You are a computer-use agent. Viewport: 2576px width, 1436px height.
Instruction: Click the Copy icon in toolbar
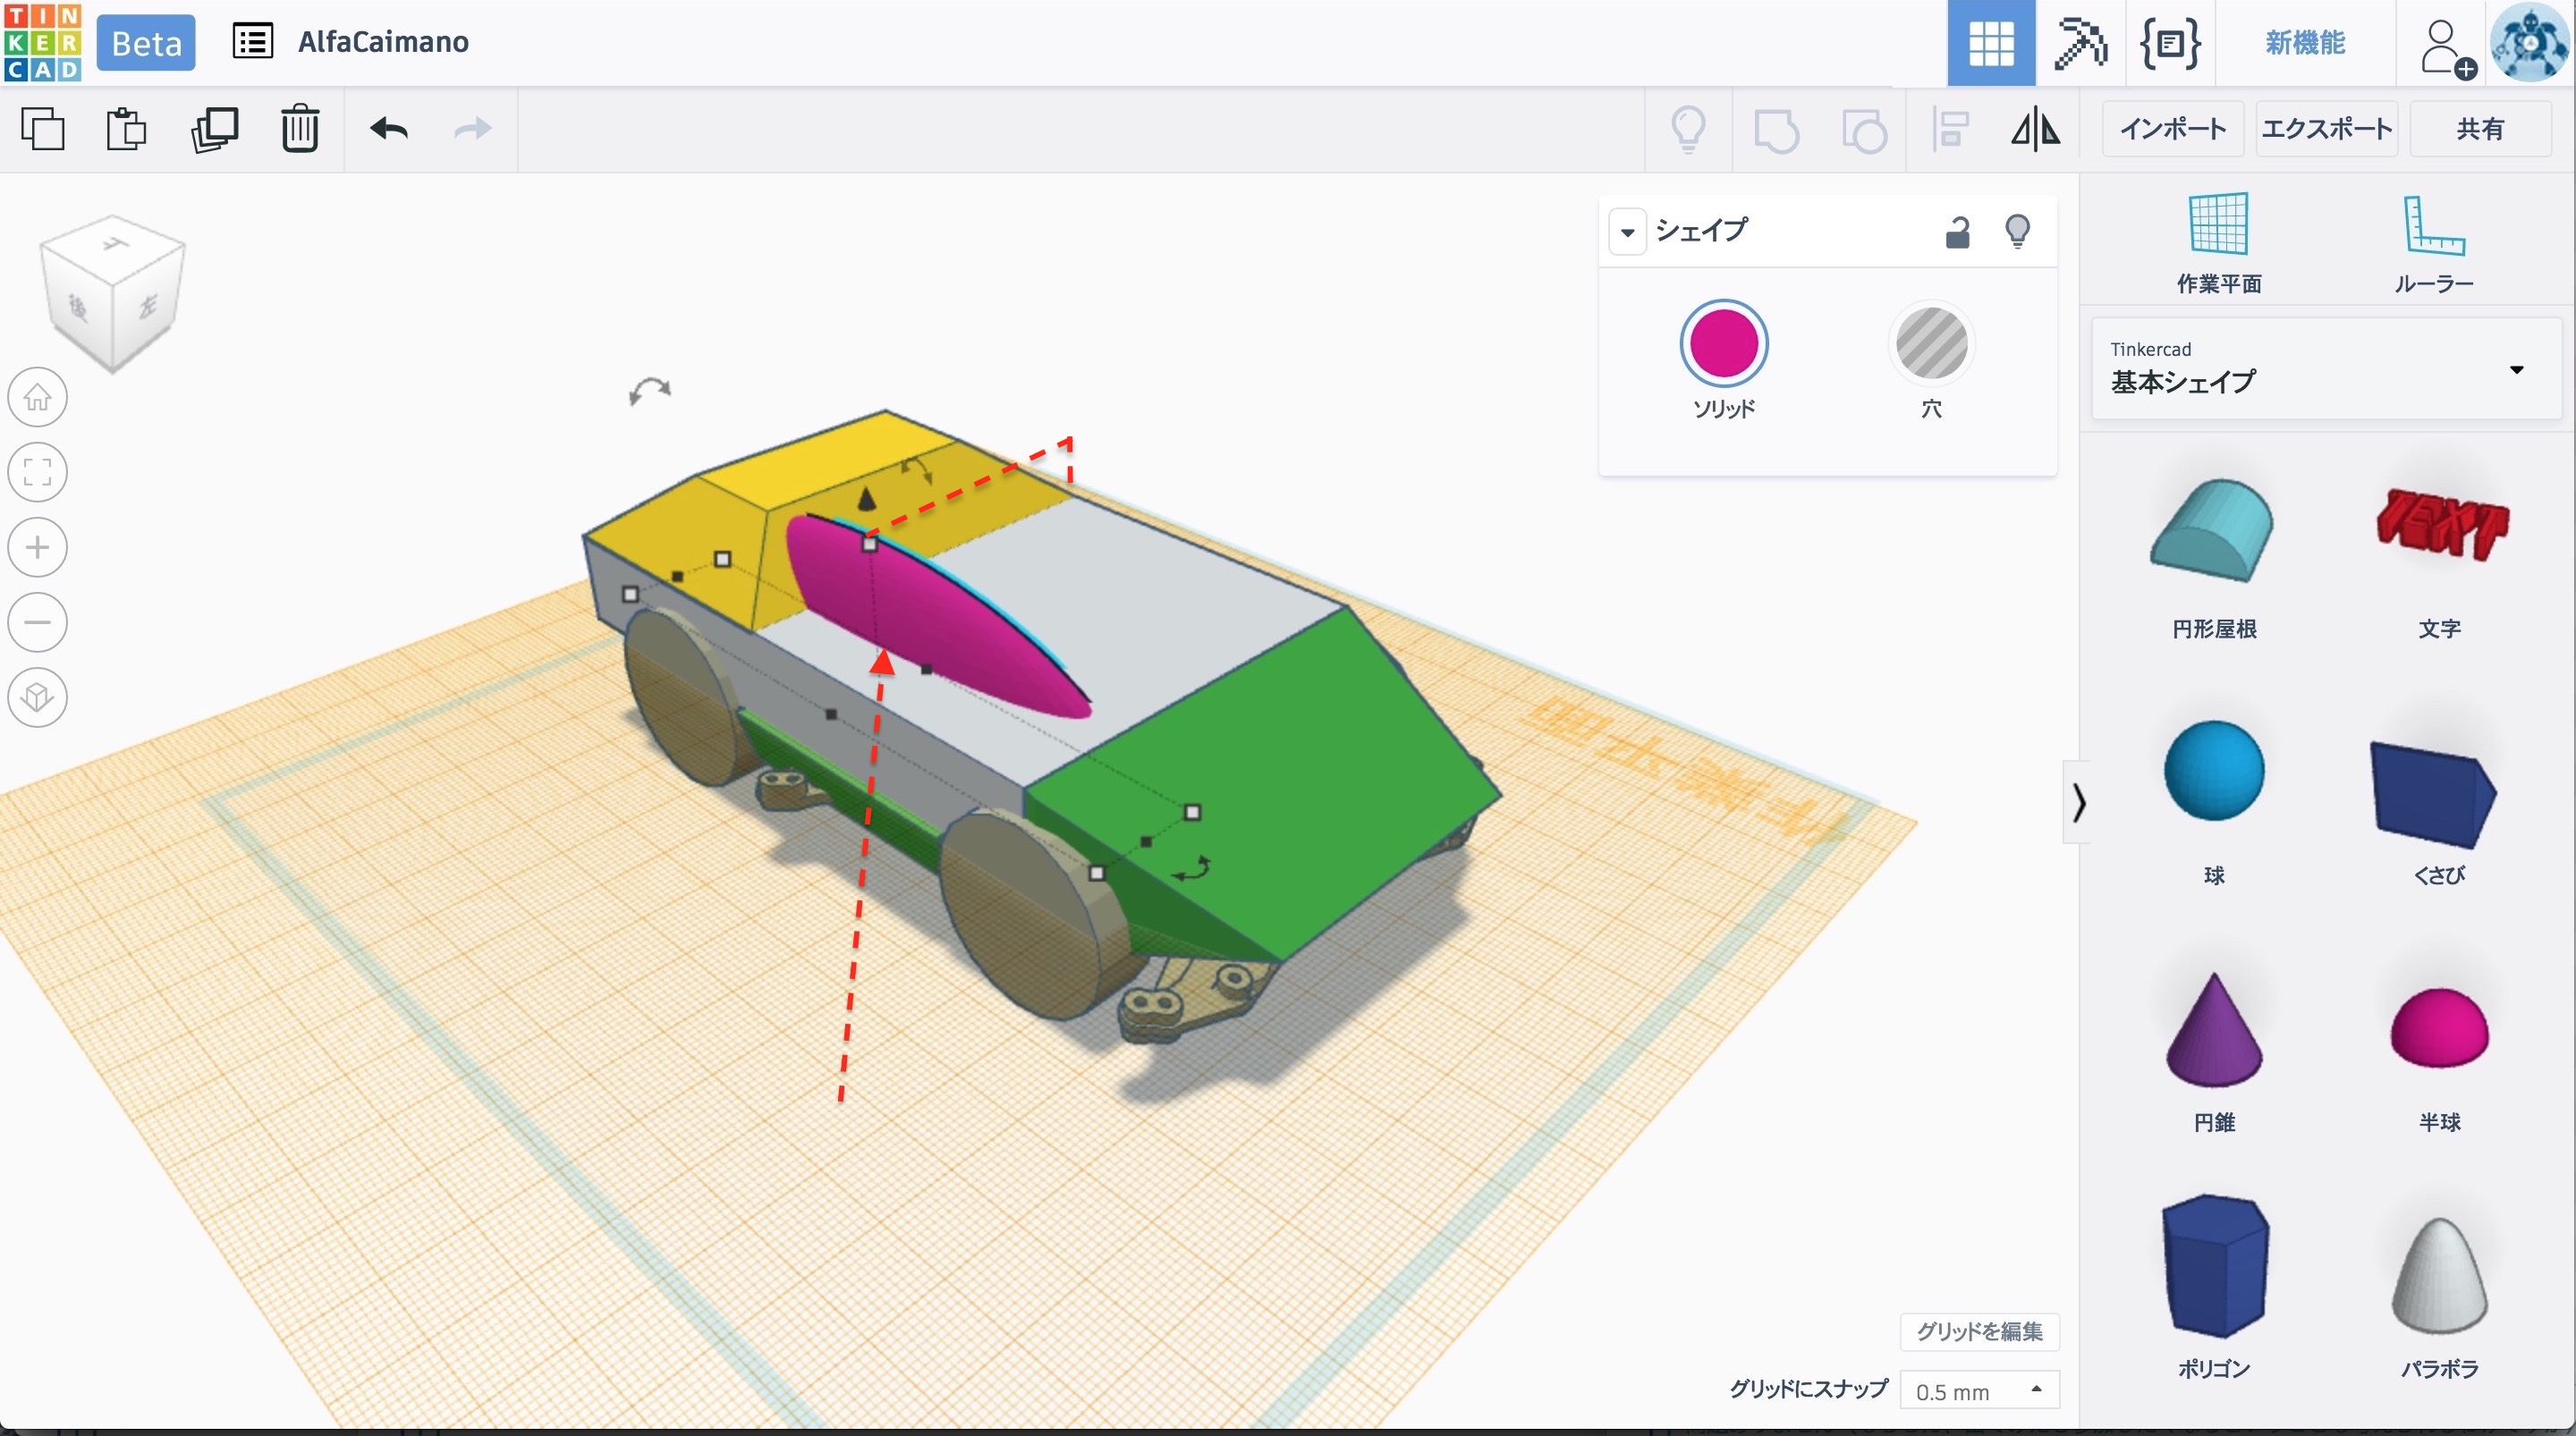43,129
